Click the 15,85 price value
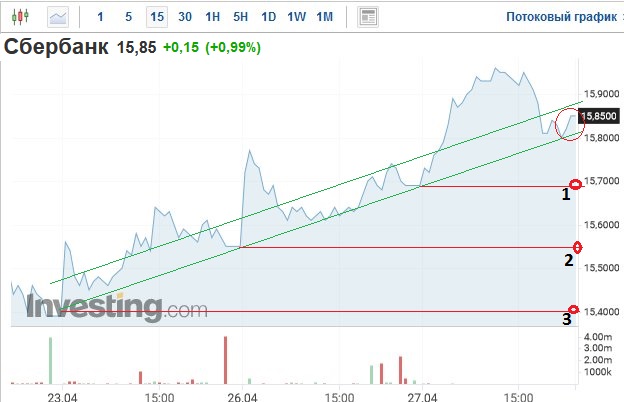 click(x=136, y=47)
